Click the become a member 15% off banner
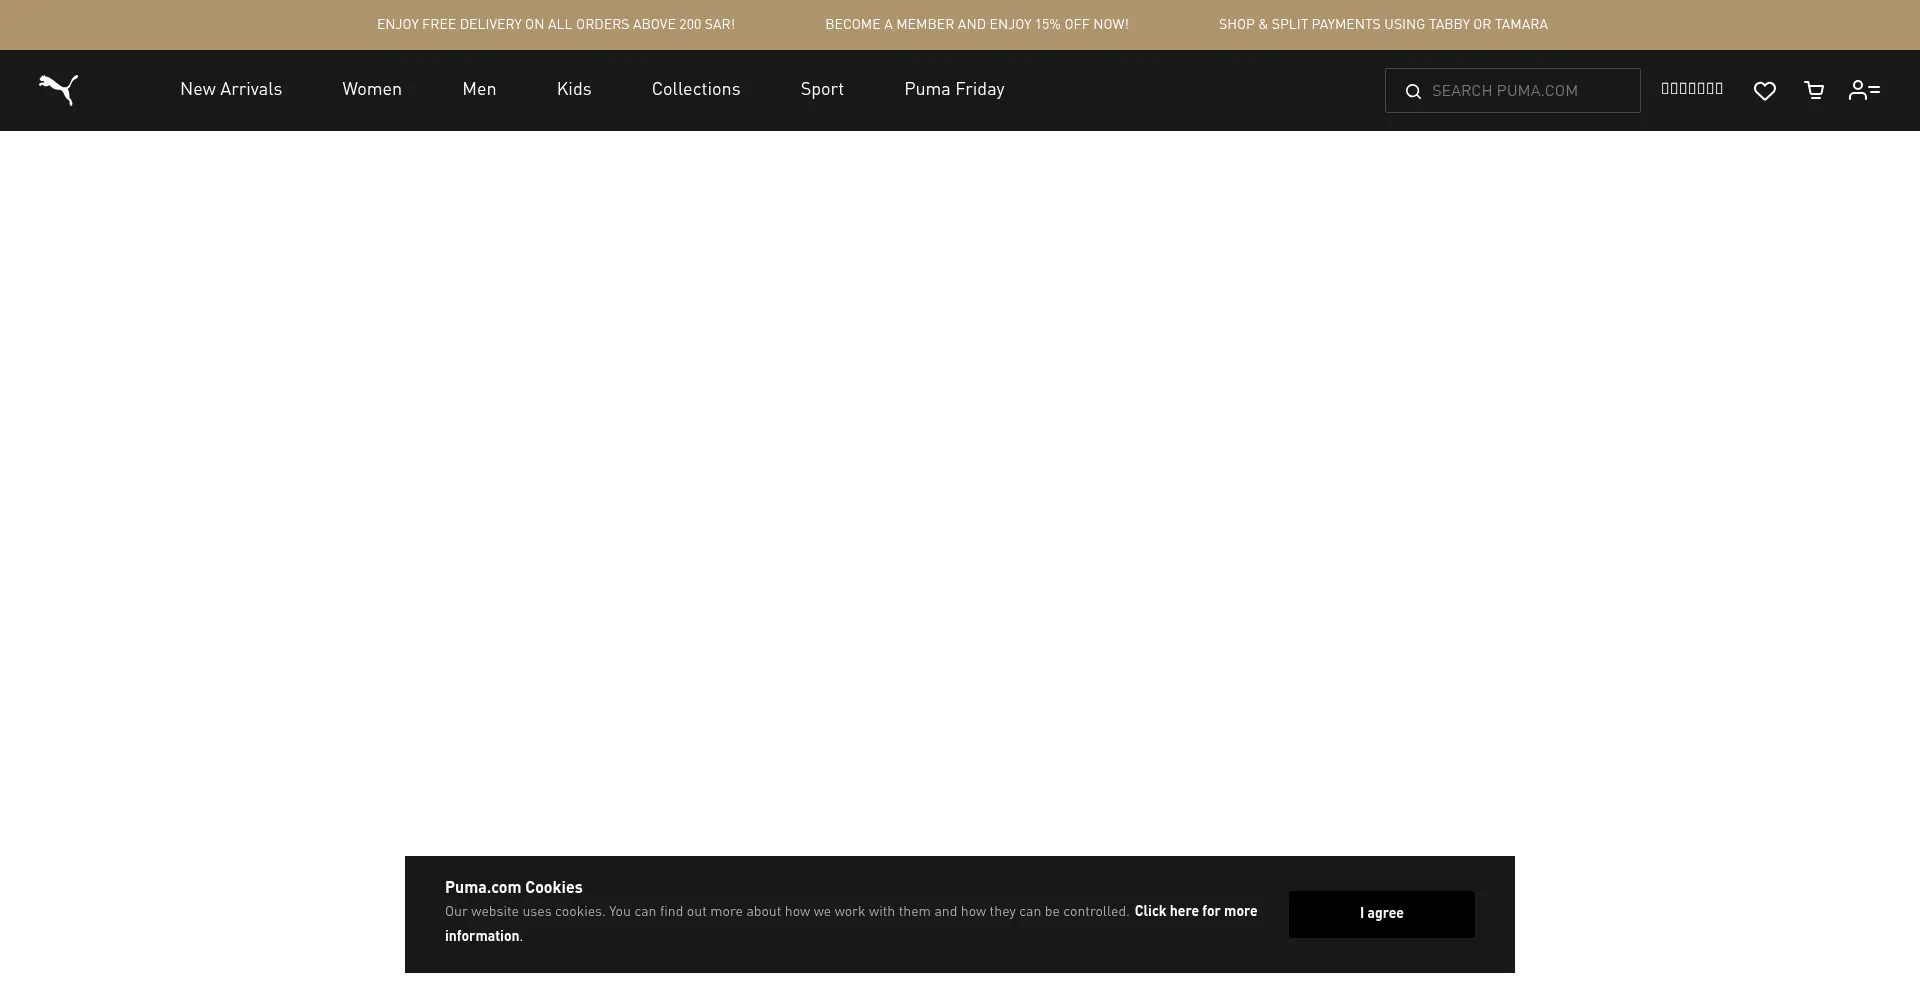The width and height of the screenshot is (1920, 993). click(x=976, y=25)
